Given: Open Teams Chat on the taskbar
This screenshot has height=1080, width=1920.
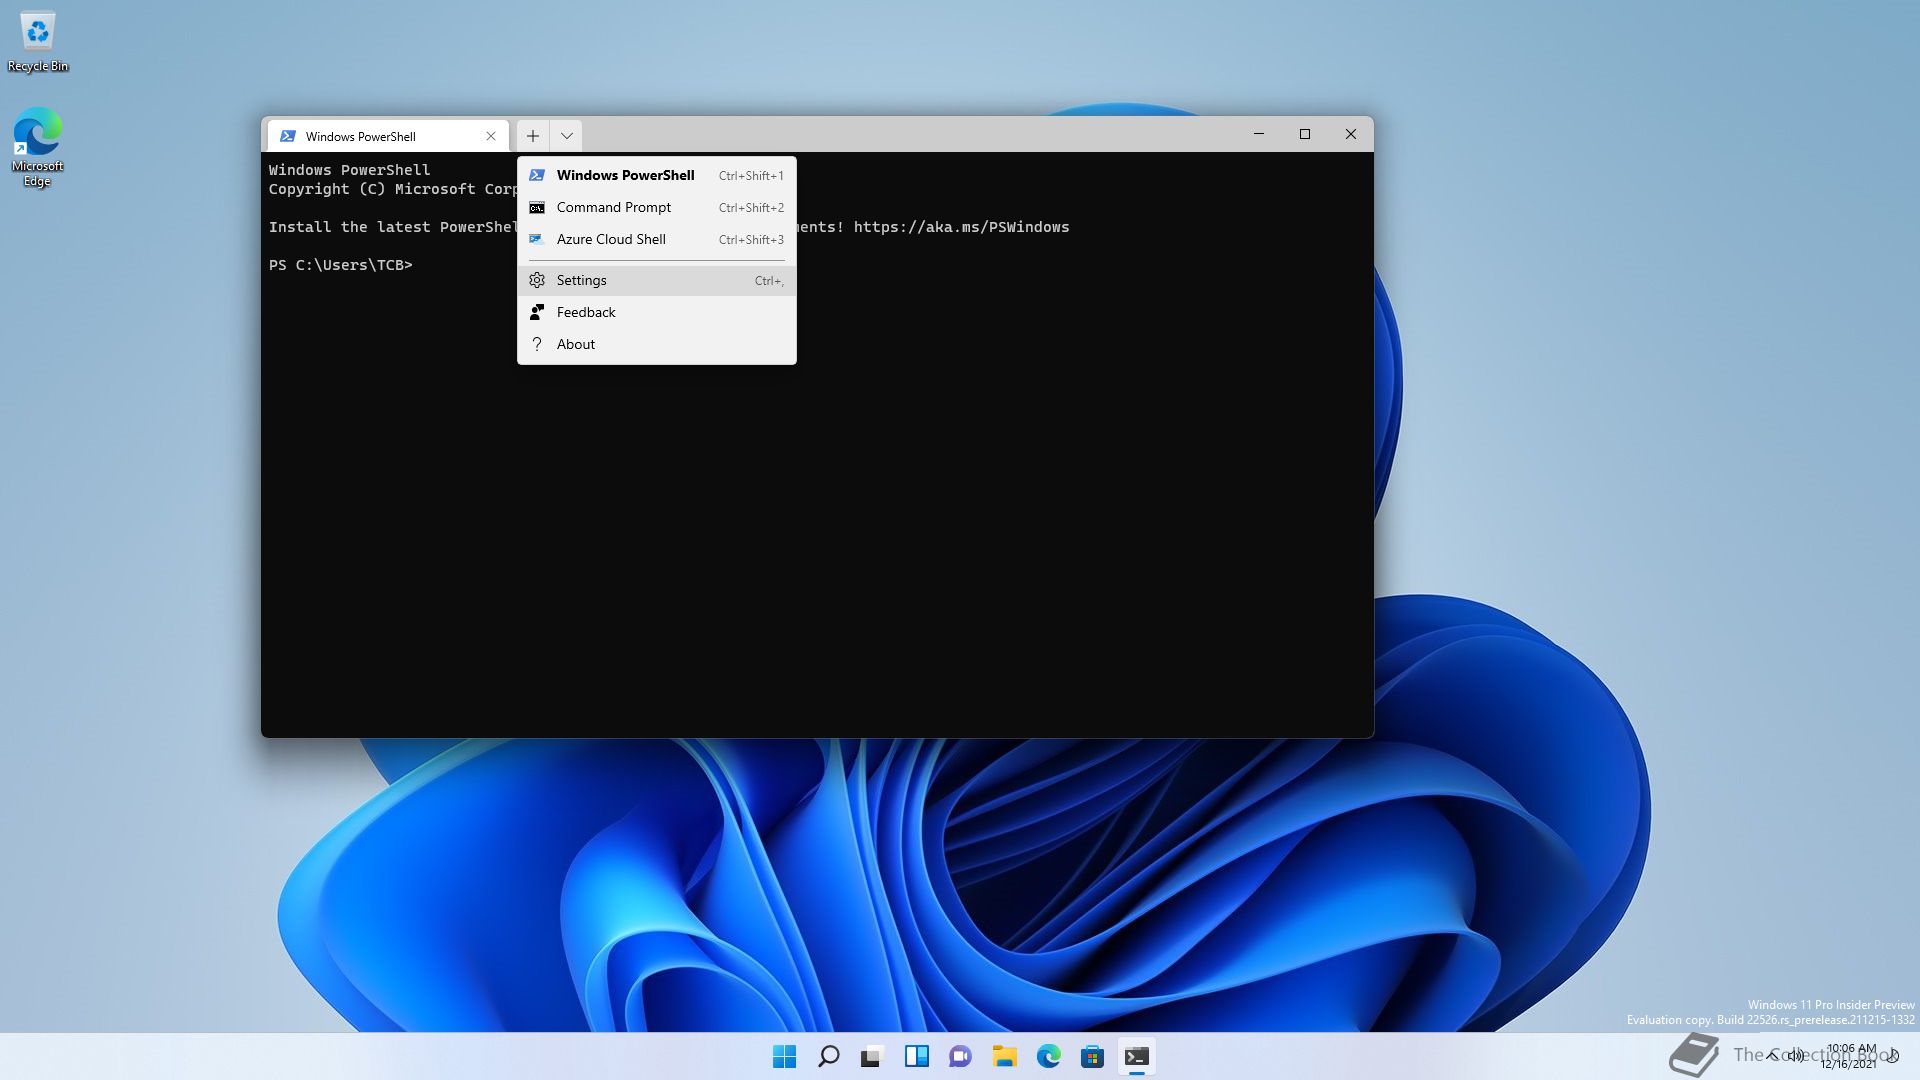Looking at the screenshot, I should (x=961, y=1056).
